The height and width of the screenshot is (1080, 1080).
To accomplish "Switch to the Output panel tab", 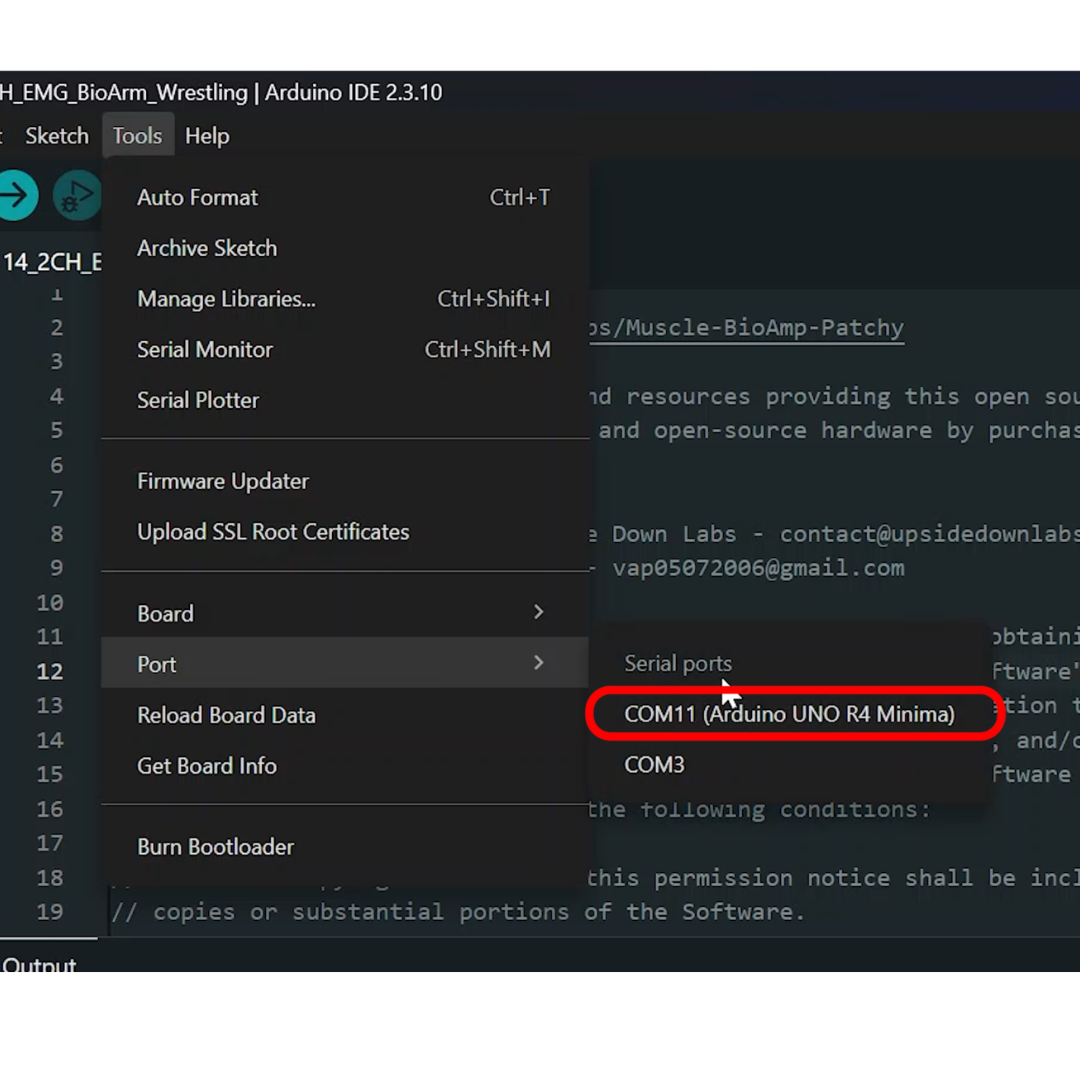I will click(39, 963).
